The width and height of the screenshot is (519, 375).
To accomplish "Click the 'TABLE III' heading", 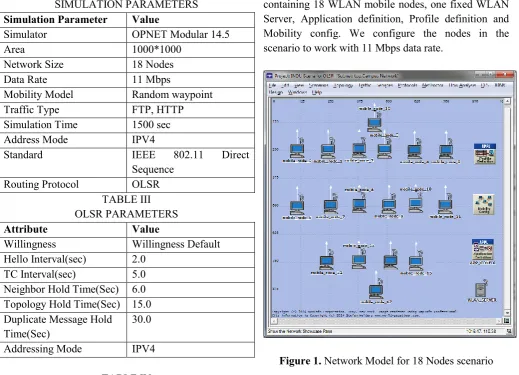I will [x=126, y=199].
